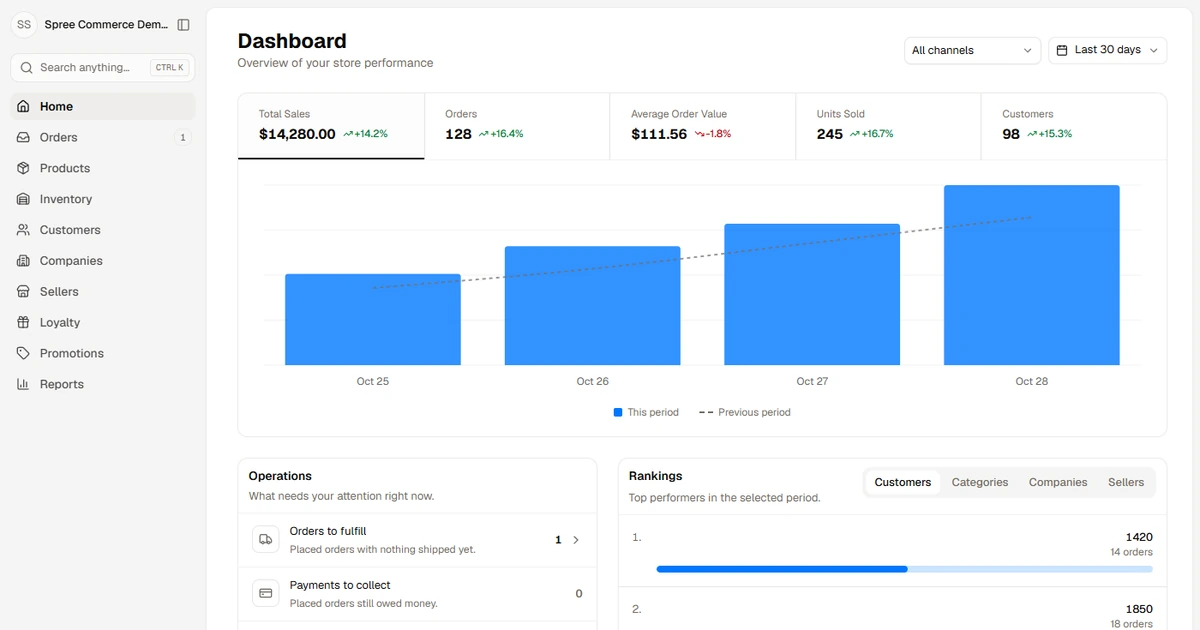Expand the Last 30 days chevron

tap(1154, 50)
